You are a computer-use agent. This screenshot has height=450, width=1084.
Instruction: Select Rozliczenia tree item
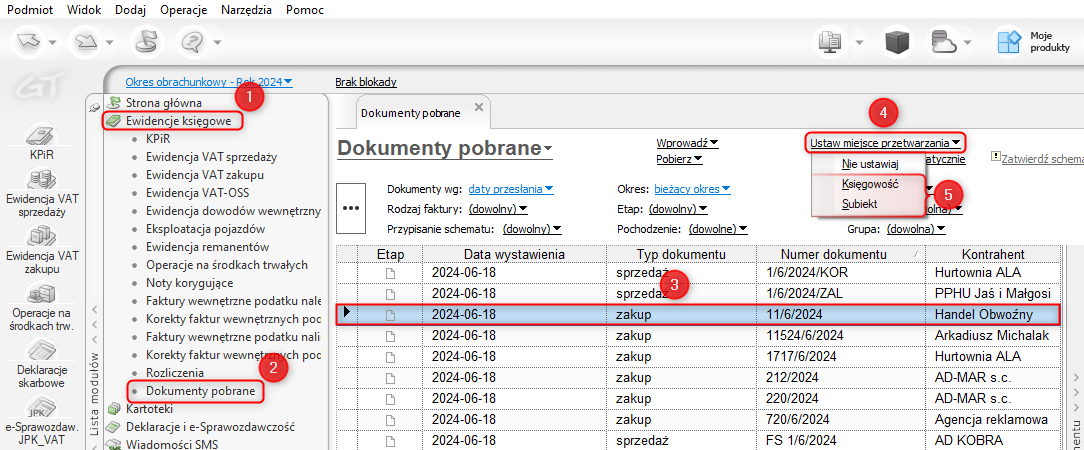175,373
